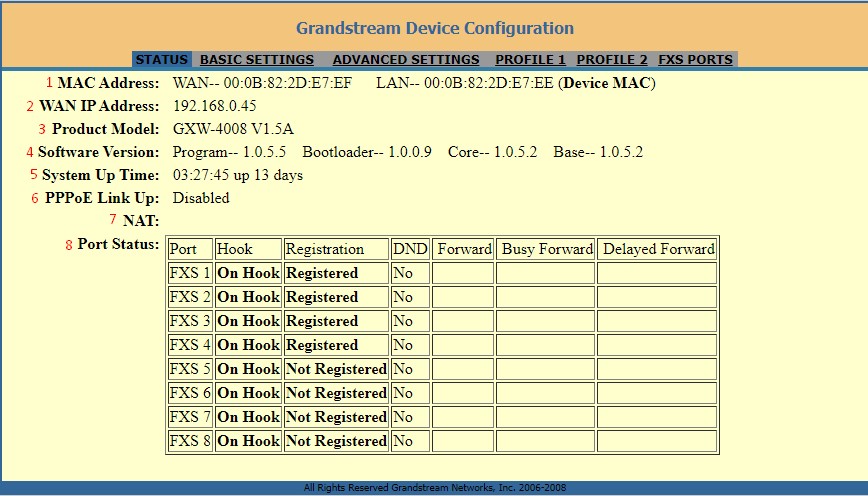Click the MAC Address label
This screenshot has height=496, width=868.
[x=108, y=83]
